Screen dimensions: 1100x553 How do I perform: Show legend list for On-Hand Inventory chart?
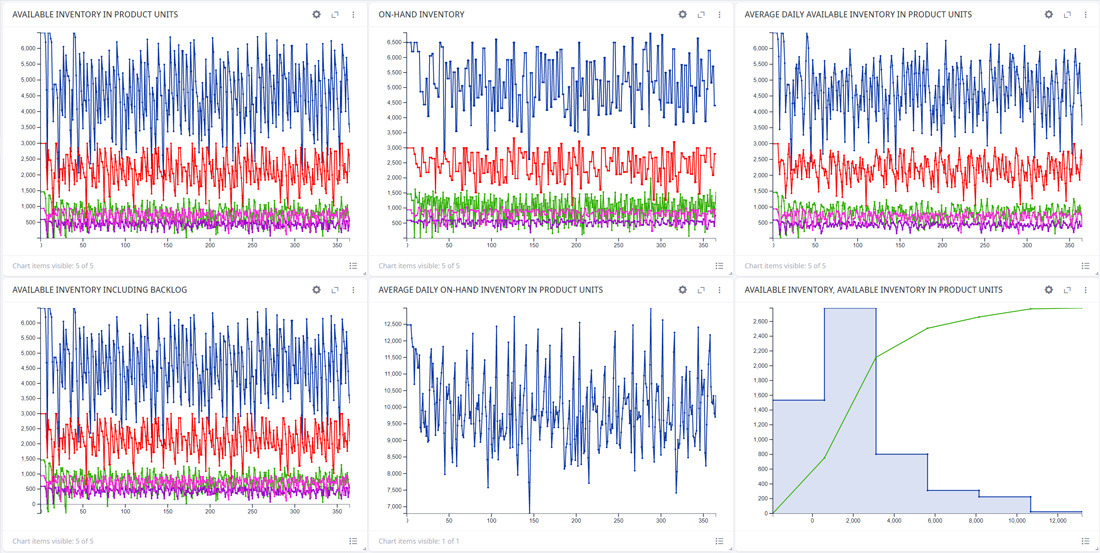pyautogui.click(x=719, y=266)
